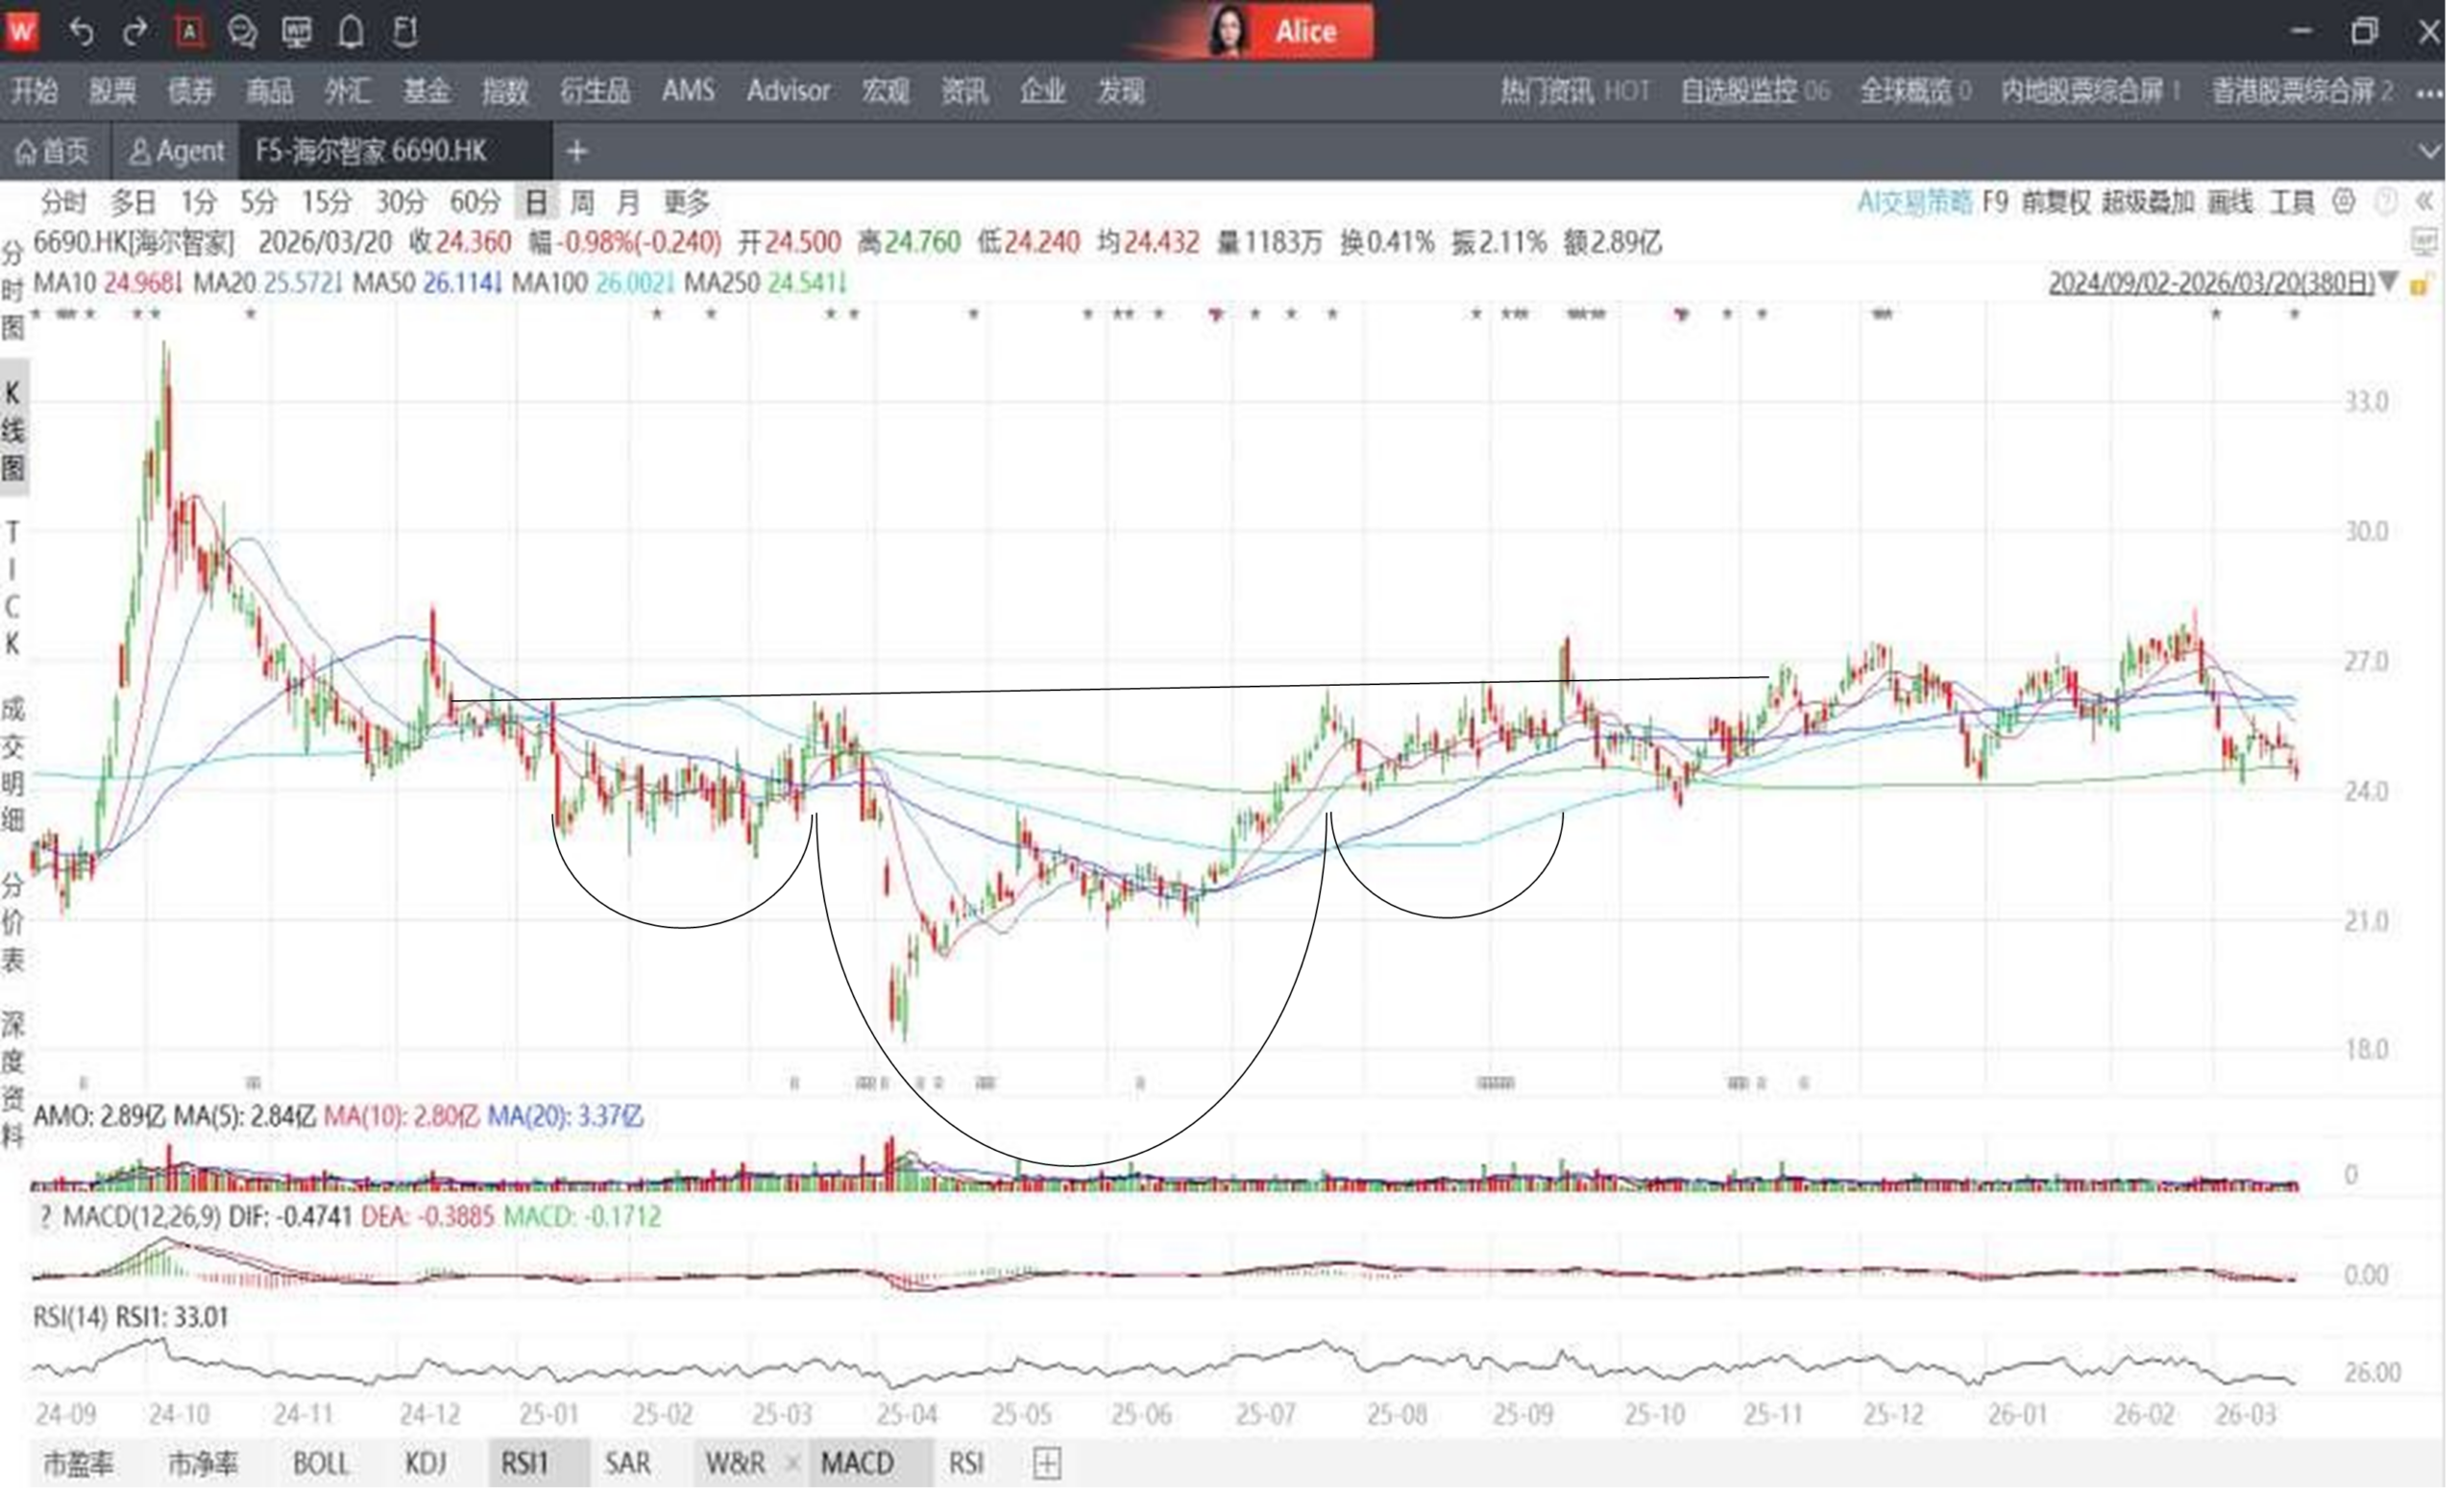Click the lock icon beside date range
The height and width of the screenshot is (1512, 2459).
tap(2419, 285)
